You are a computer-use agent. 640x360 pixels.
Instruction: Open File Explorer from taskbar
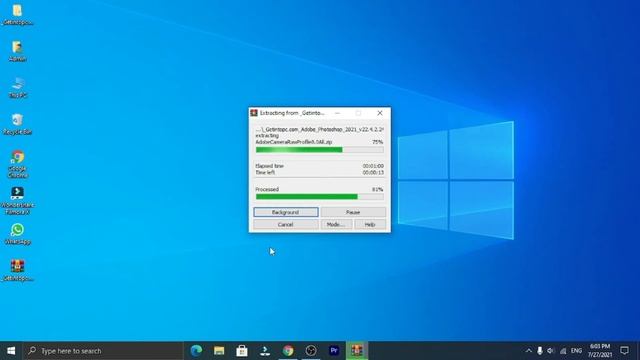pyautogui.click(x=219, y=351)
